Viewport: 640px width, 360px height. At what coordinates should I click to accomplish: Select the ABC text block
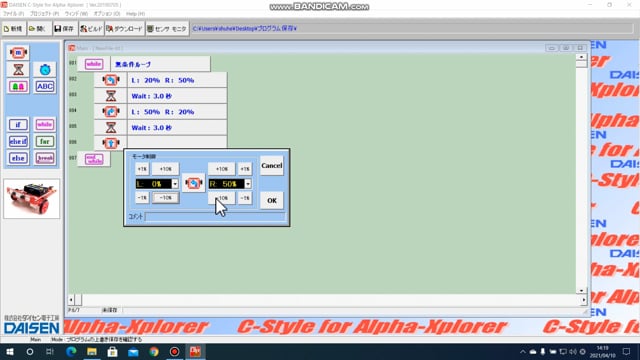pos(44,87)
